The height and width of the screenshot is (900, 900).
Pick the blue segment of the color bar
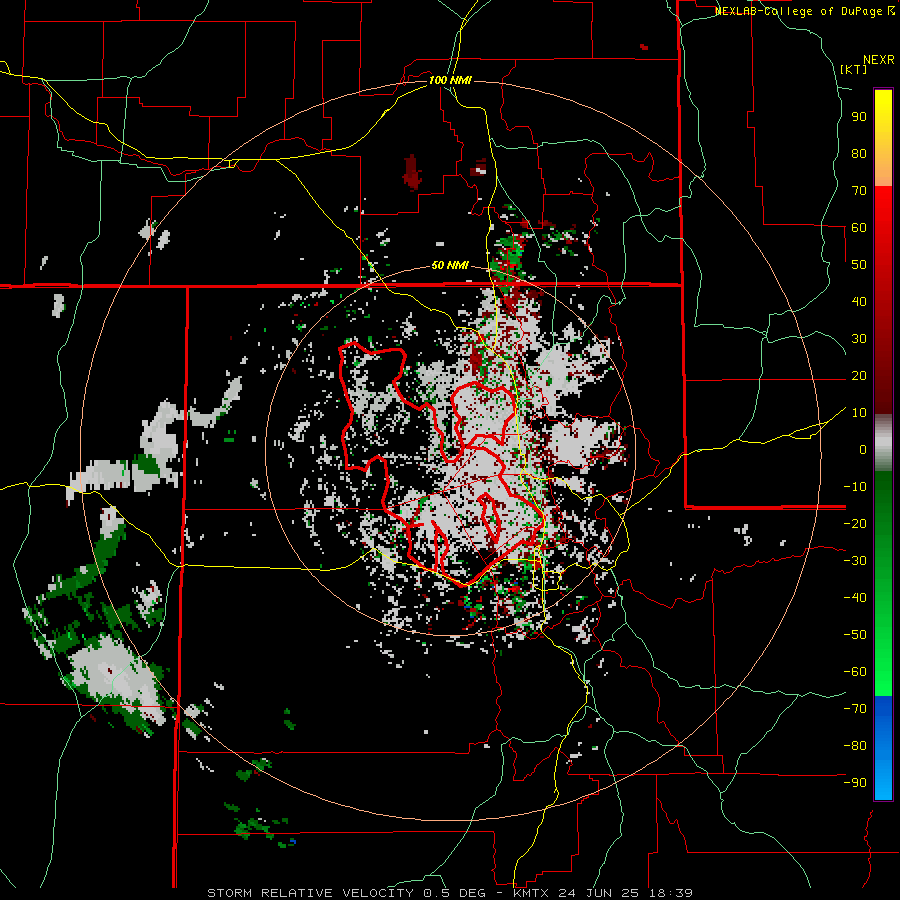[883, 746]
